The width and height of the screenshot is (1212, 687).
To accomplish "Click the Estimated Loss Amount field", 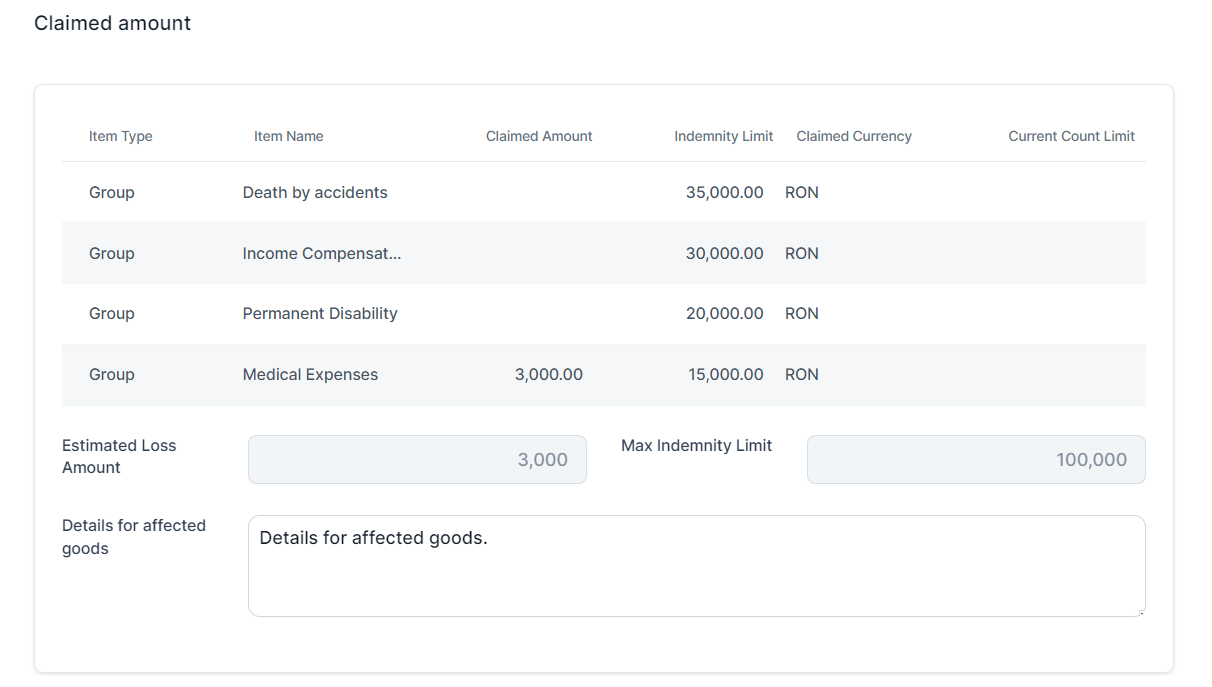I will pos(417,459).
